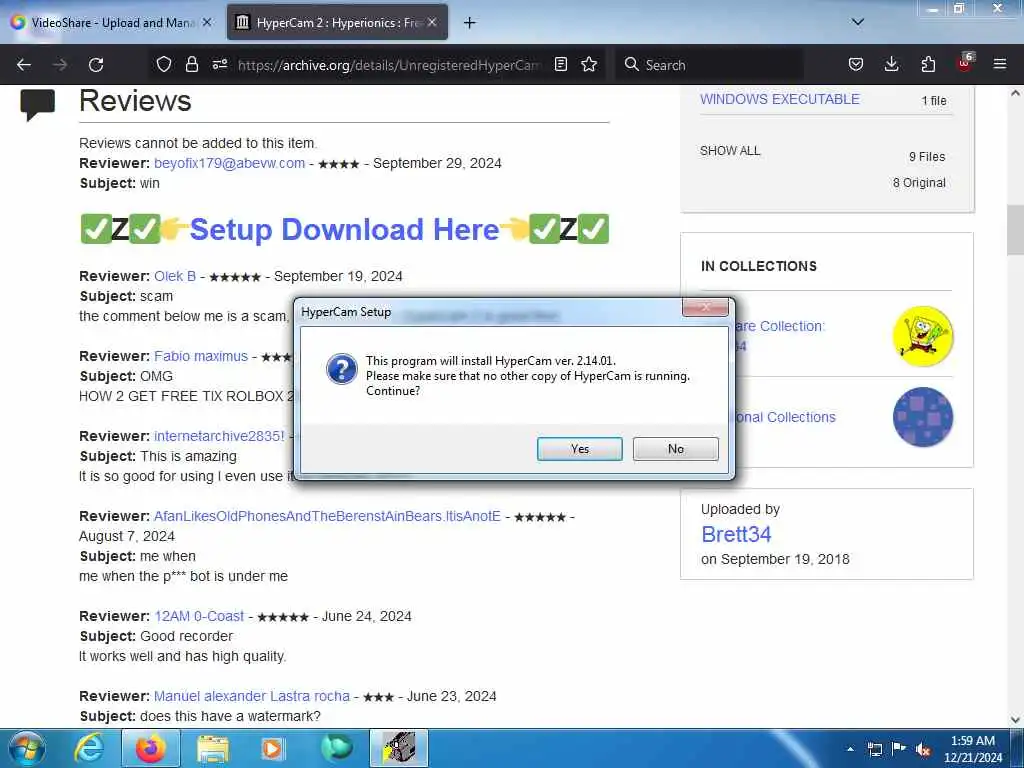This screenshot has width=1024, height=768.
Task: Click the green round taskbar app icon
Action: pos(336,748)
